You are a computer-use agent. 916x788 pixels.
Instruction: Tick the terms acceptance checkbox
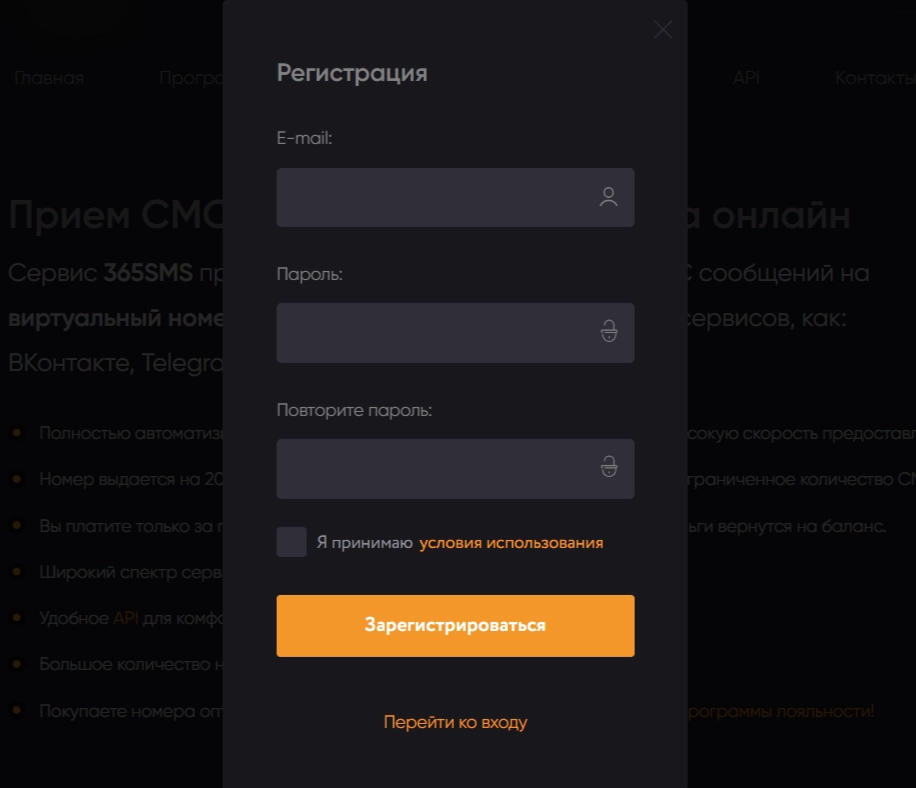(292, 542)
